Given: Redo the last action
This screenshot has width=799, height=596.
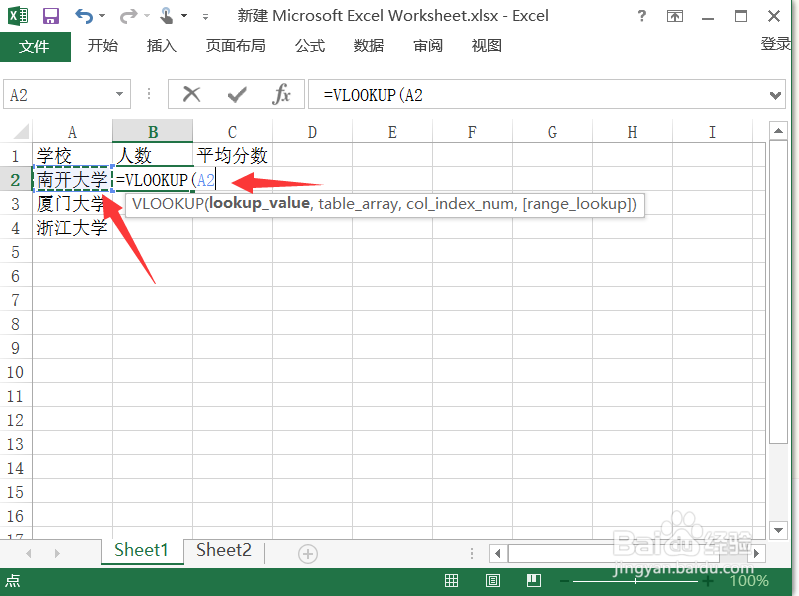Looking at the screenshot, I should pyautogui.click(x=128, y=16).
